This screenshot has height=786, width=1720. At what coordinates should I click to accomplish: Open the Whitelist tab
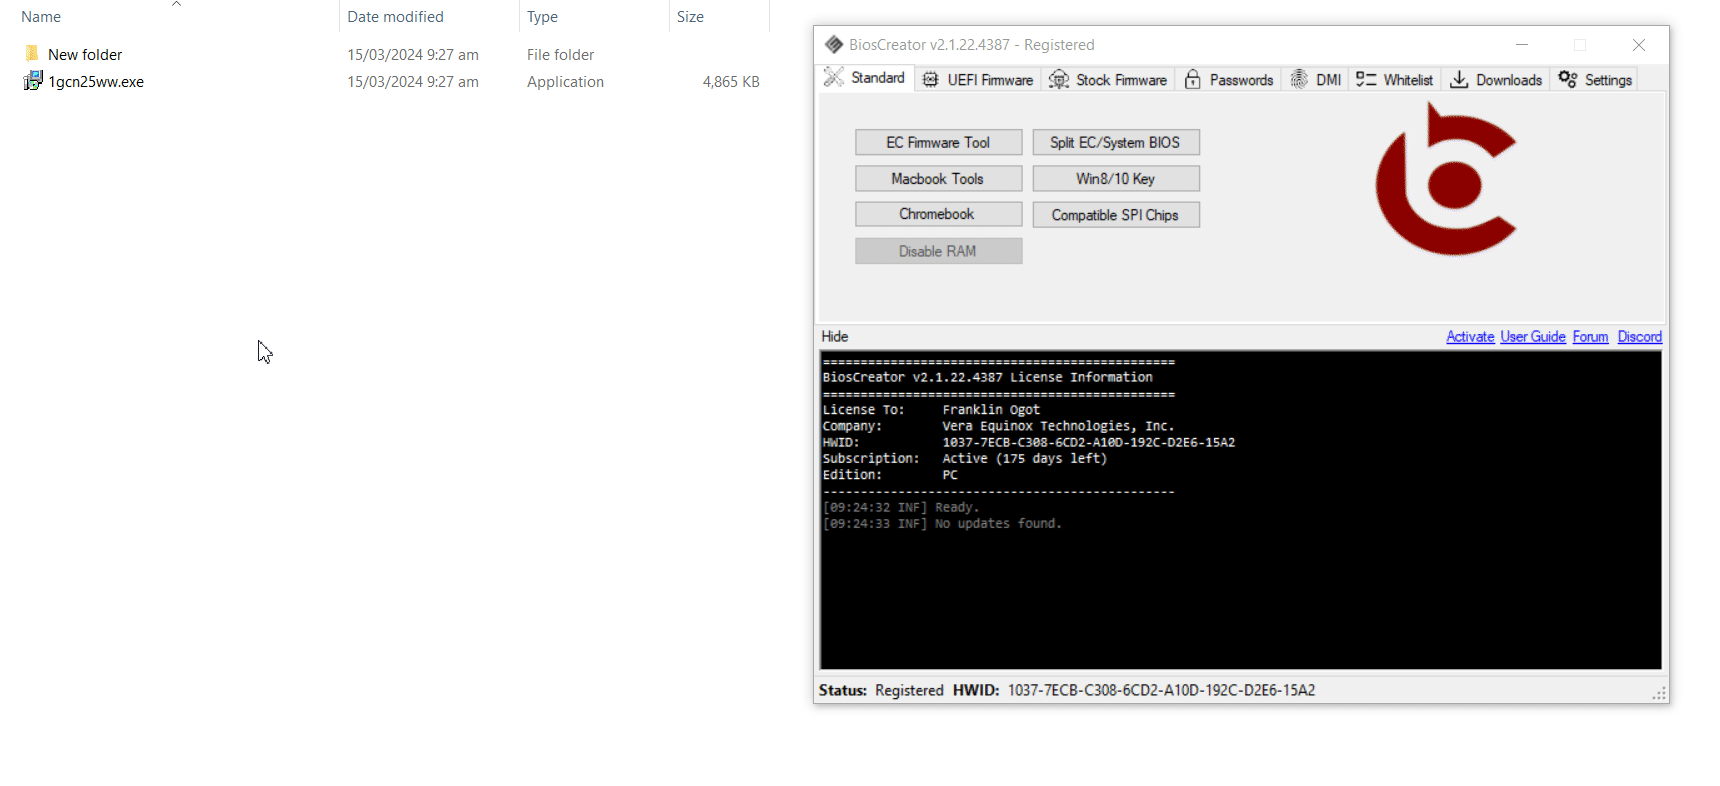1394,80
